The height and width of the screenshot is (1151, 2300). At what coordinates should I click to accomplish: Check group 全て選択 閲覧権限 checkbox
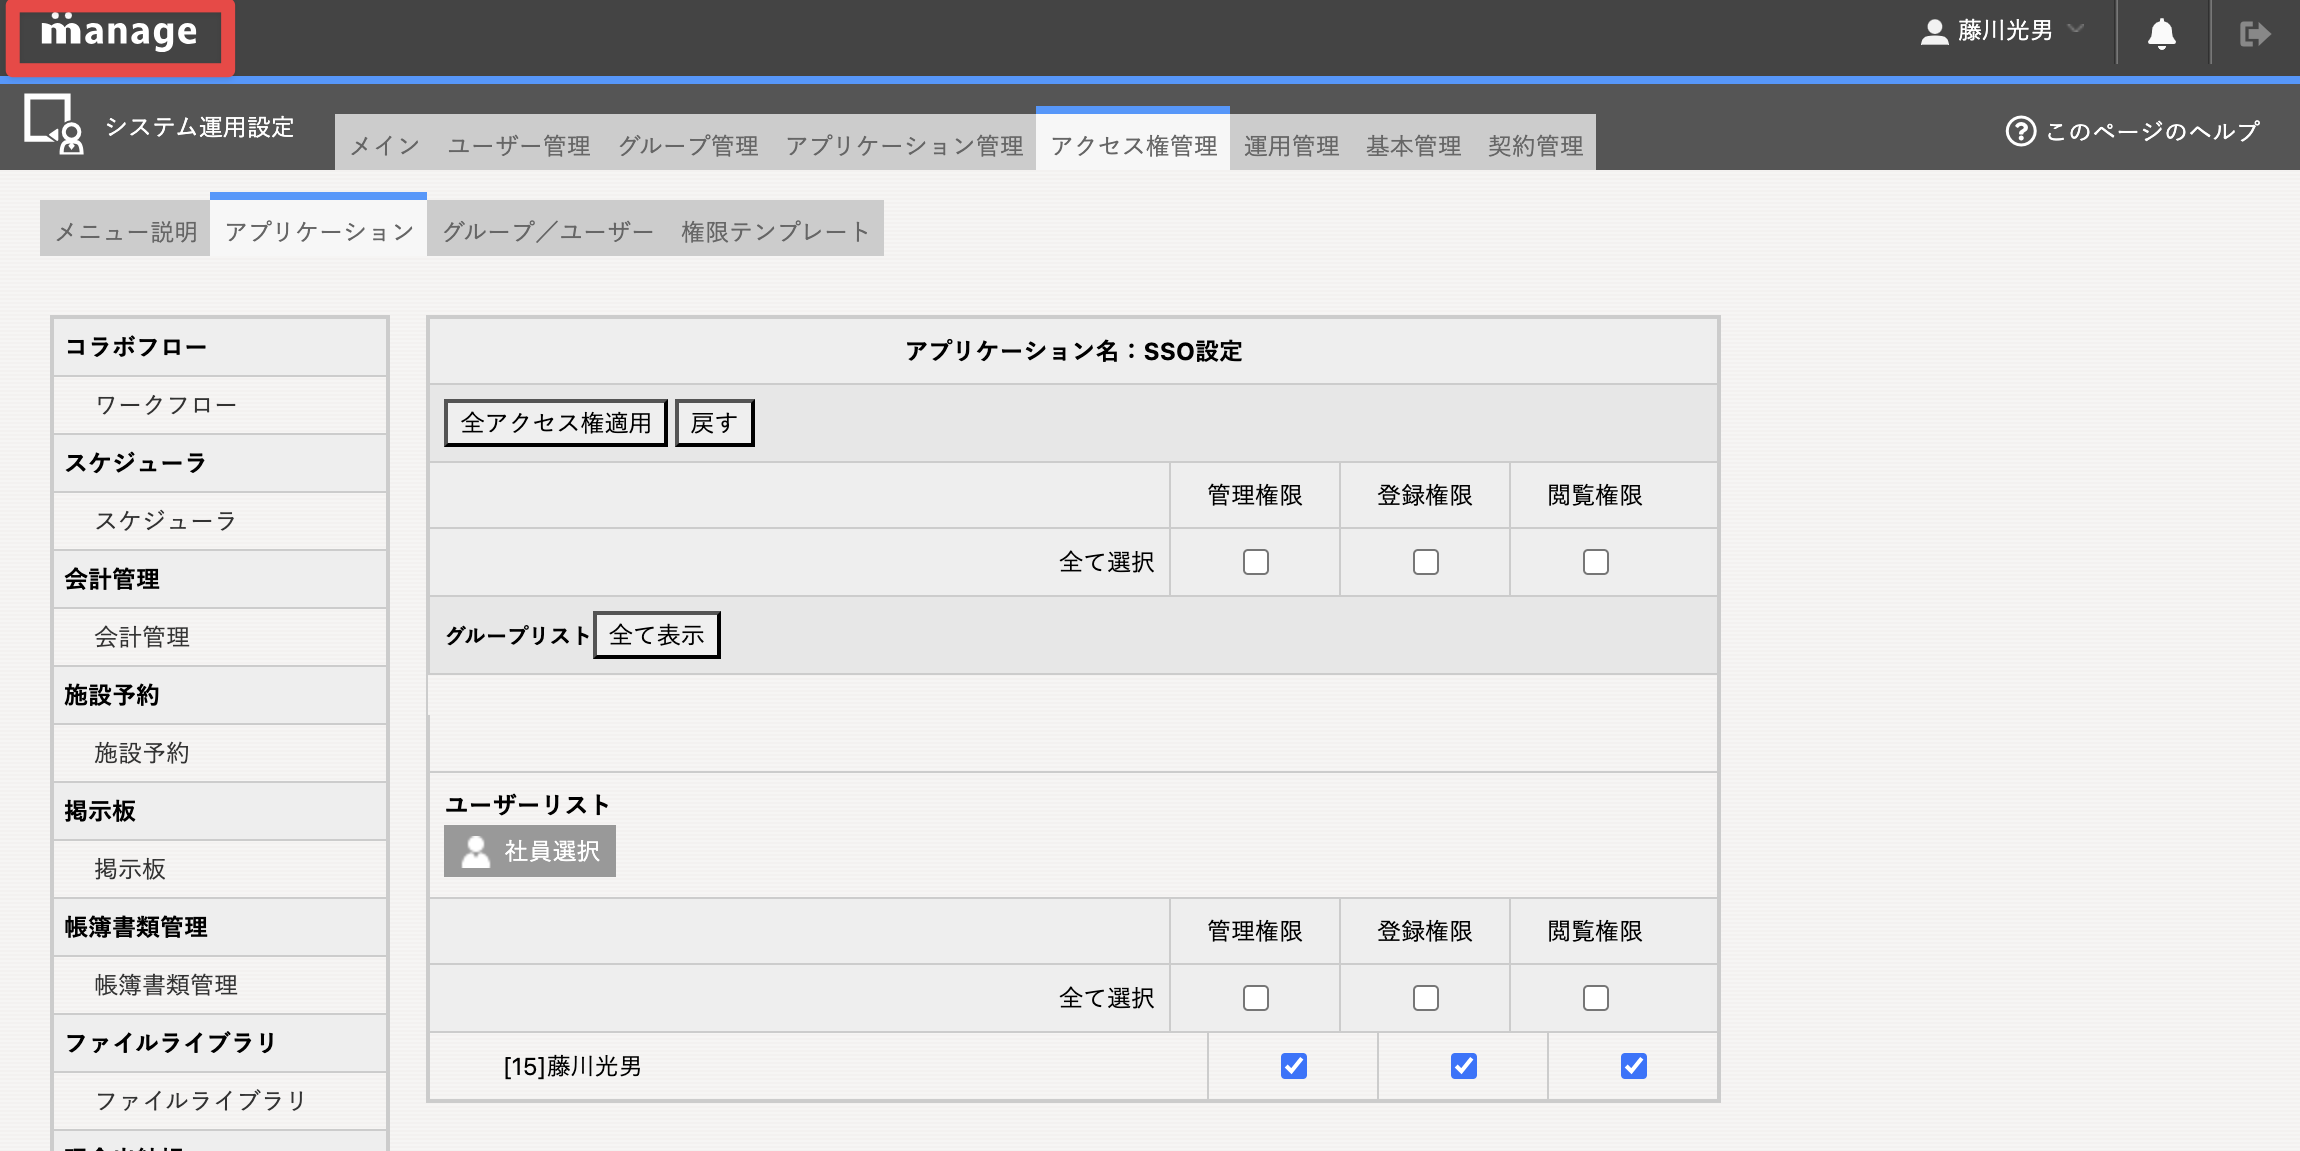pyautogui.click(x=1596, y=562)
